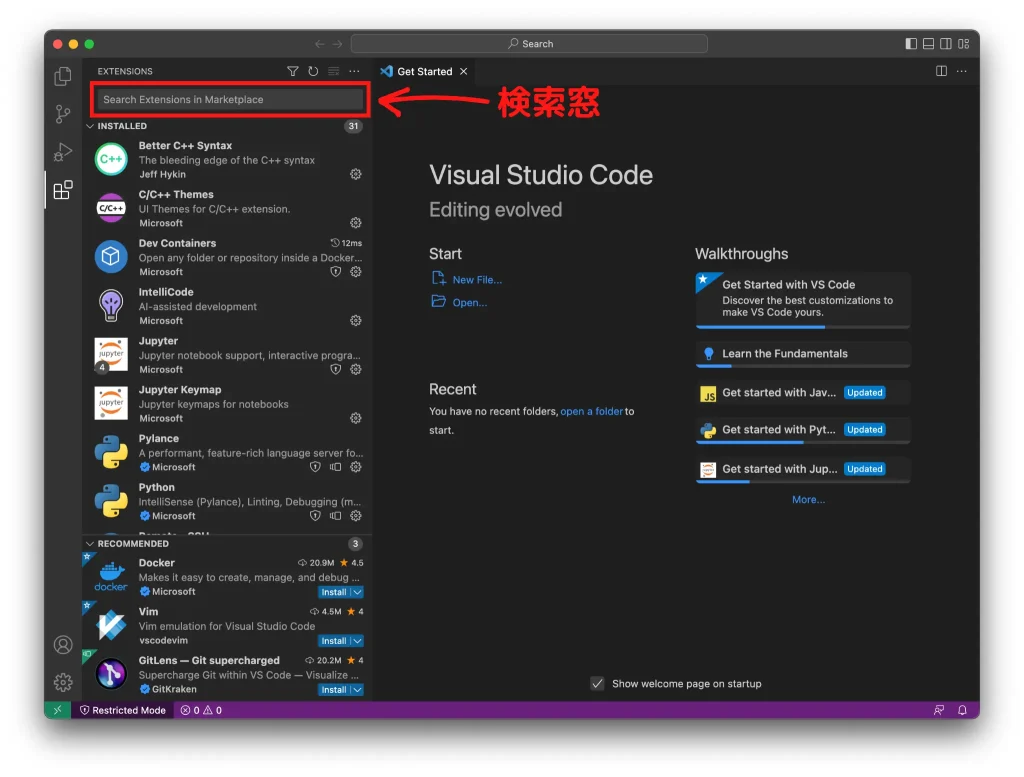Open Docker install dropdown arrow

click(358, 592)
